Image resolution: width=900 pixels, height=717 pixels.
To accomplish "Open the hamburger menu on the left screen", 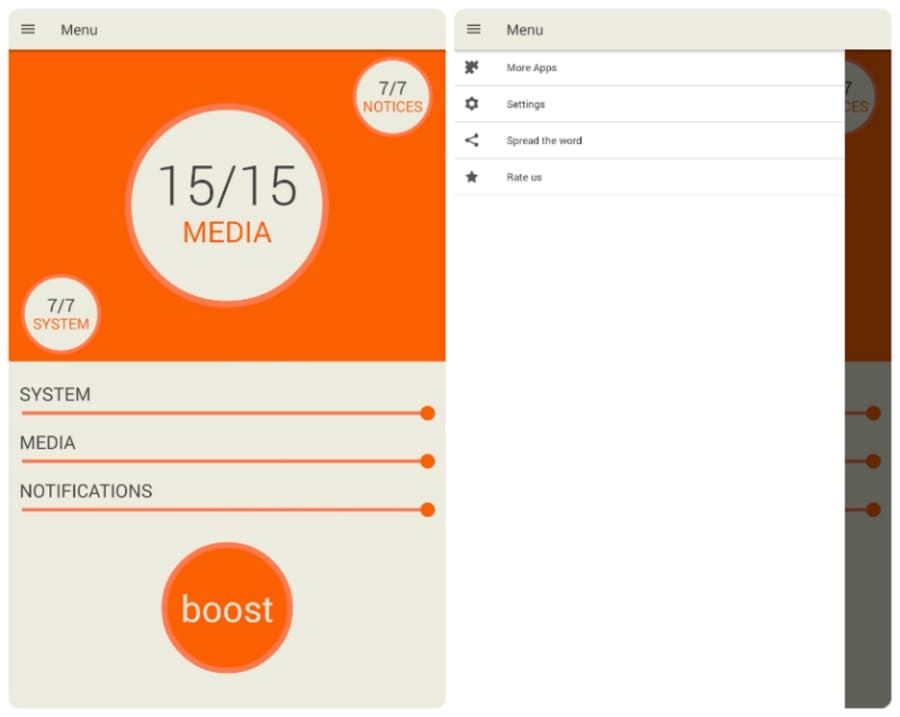I will [28, 30].
